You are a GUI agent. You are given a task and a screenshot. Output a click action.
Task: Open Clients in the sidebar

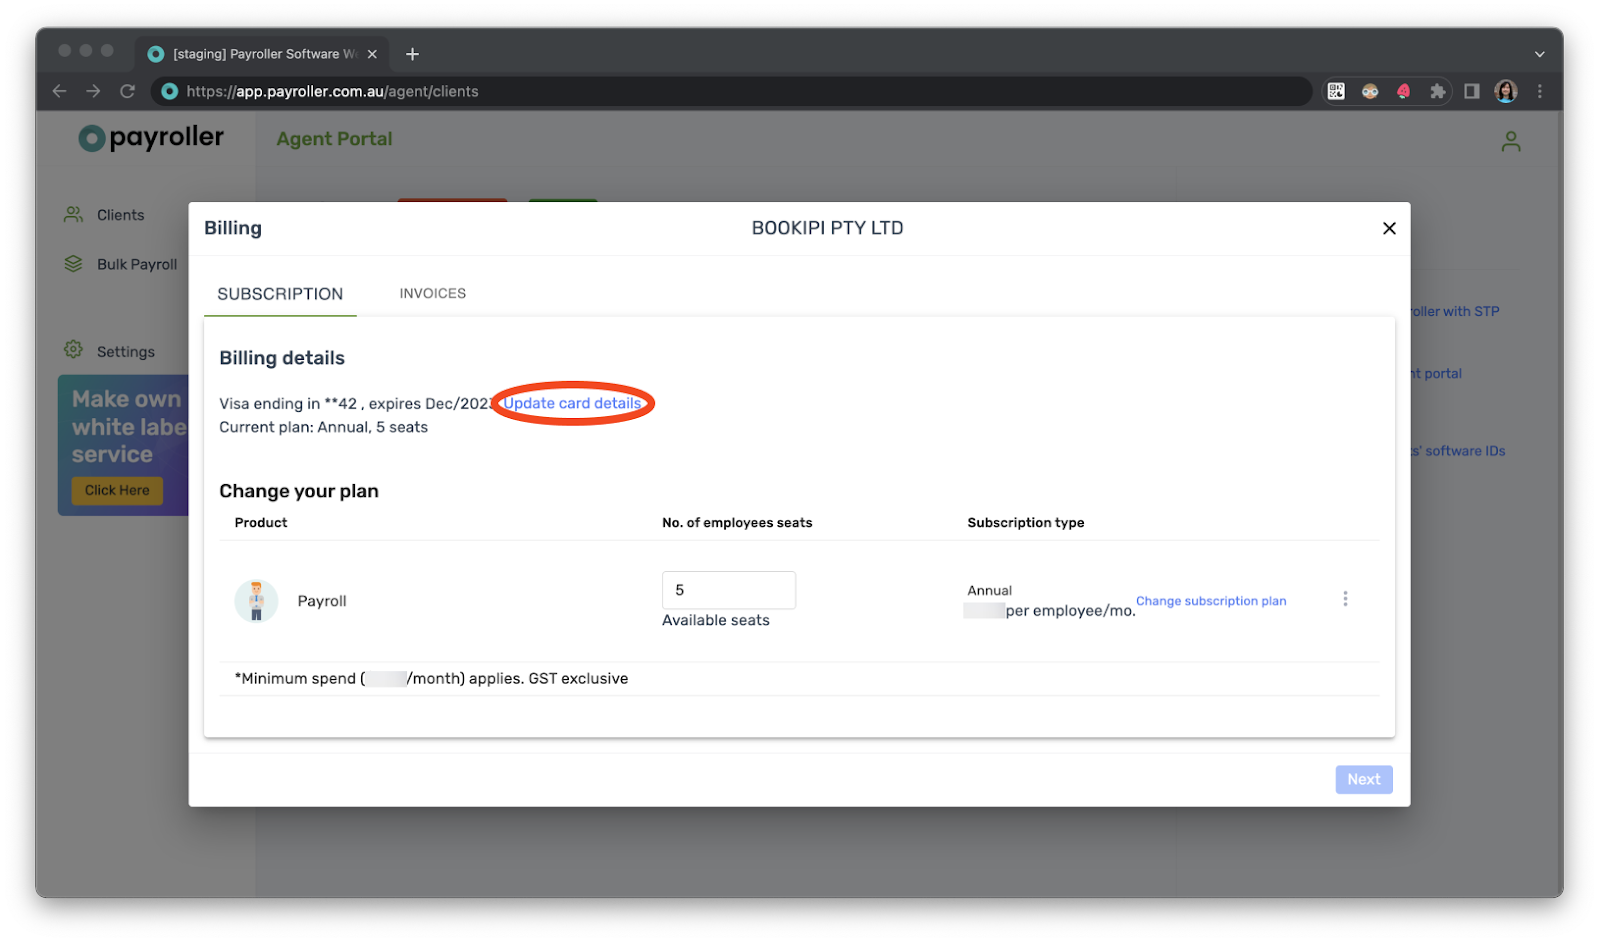120,215
